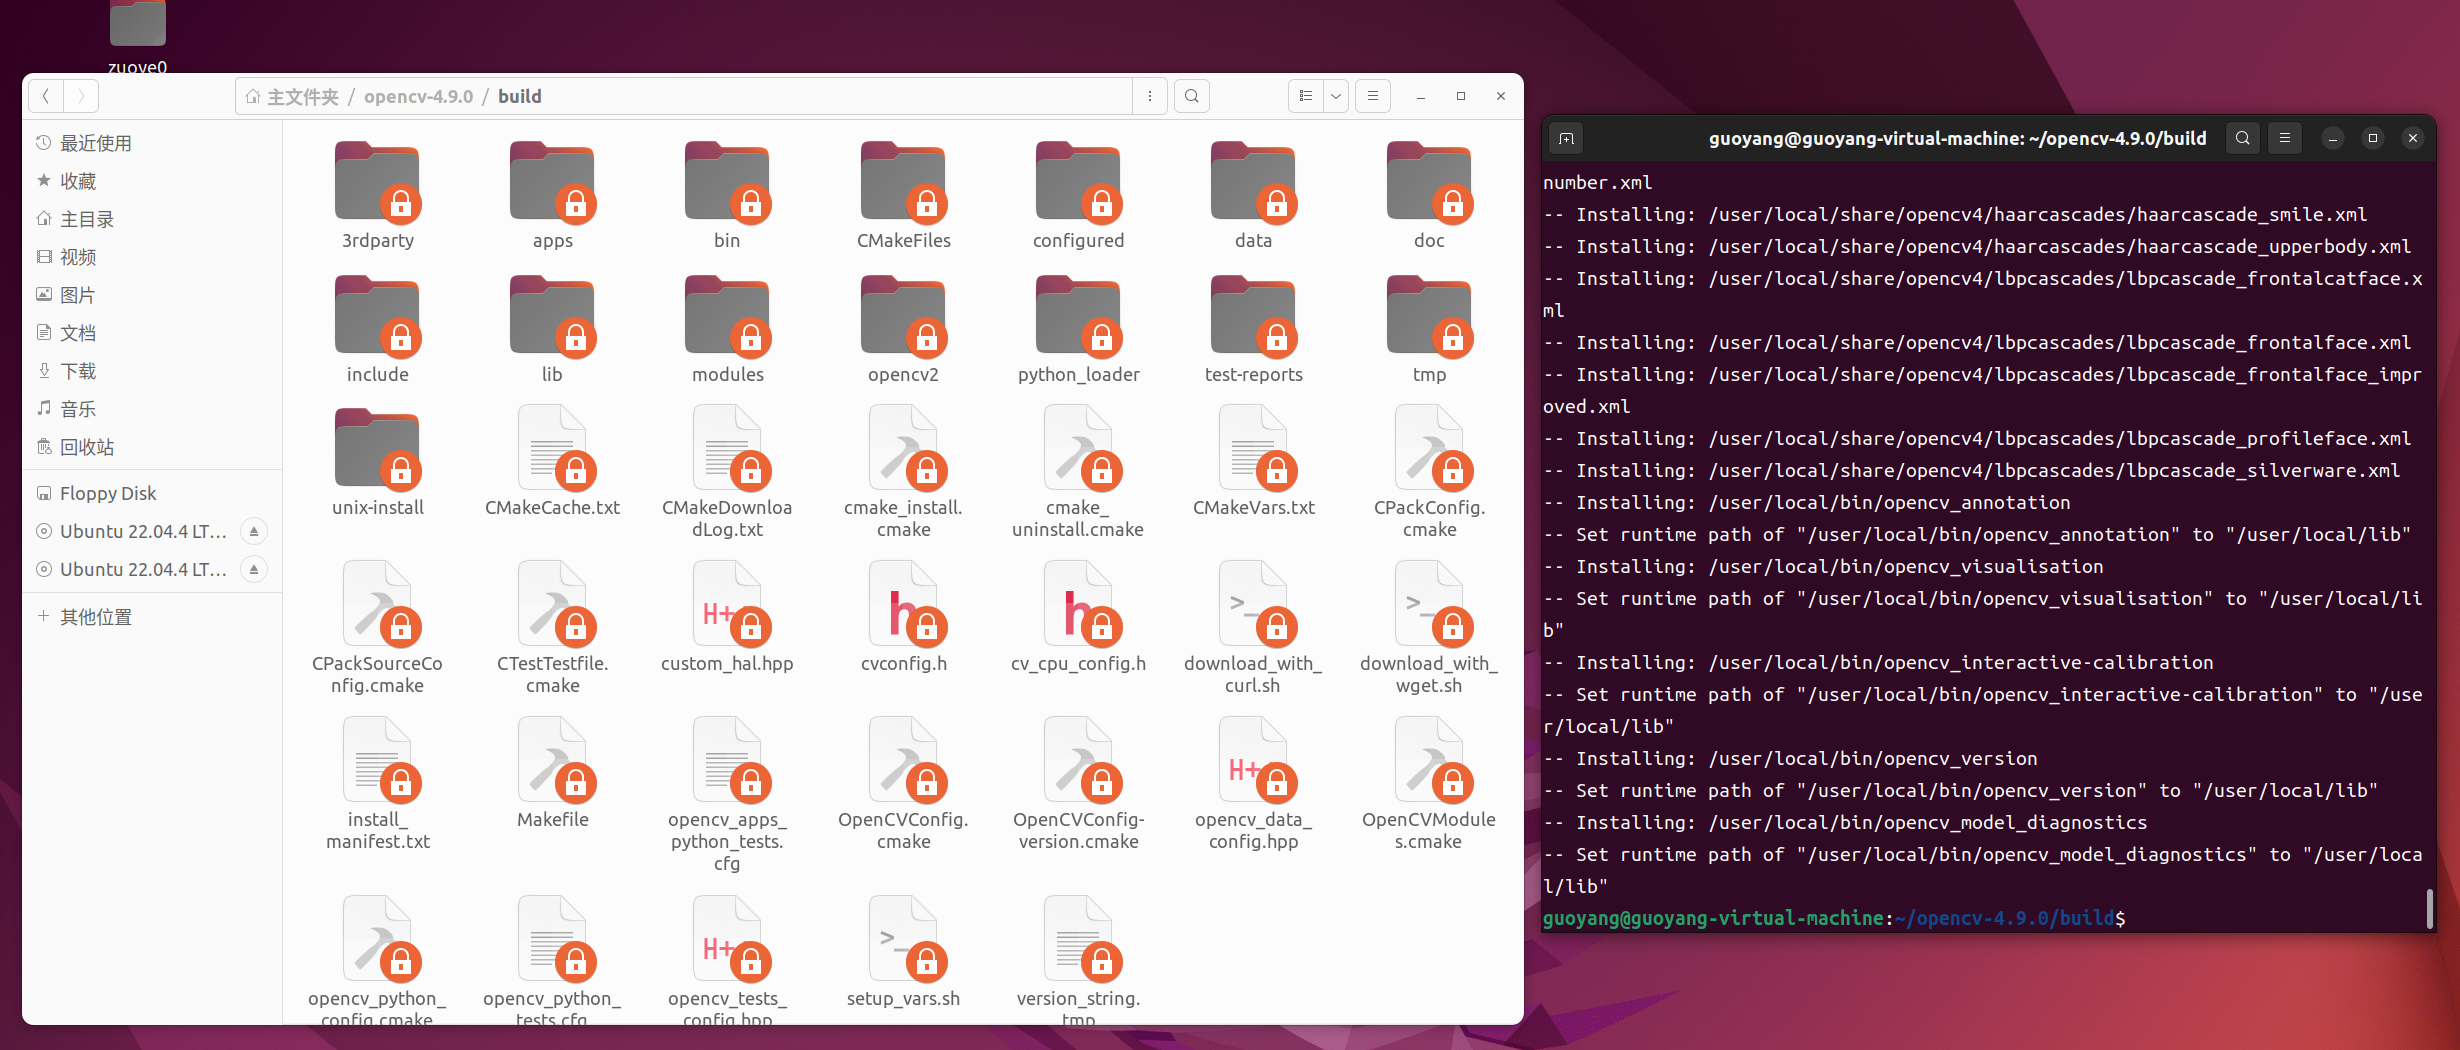
Task: Open the zuoye0 desktop folder
Action: tap(138, 37)
